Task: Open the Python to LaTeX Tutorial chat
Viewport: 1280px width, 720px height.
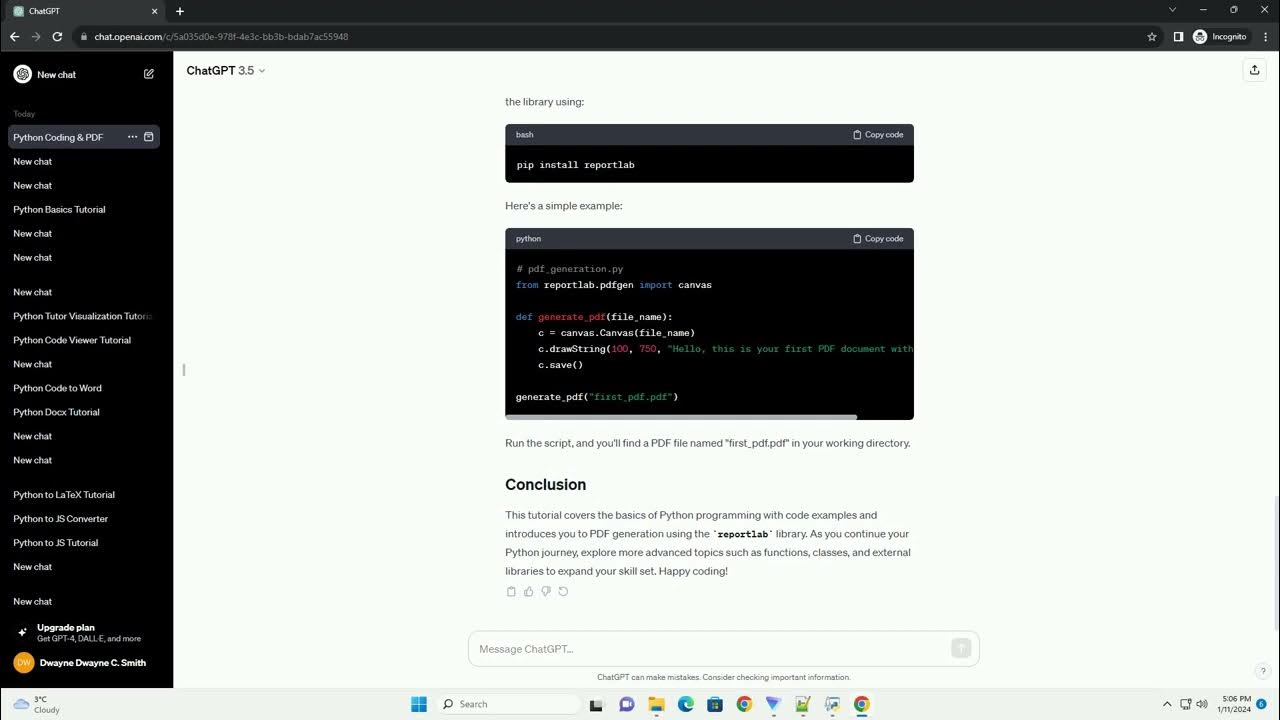Action: point(64,494)
